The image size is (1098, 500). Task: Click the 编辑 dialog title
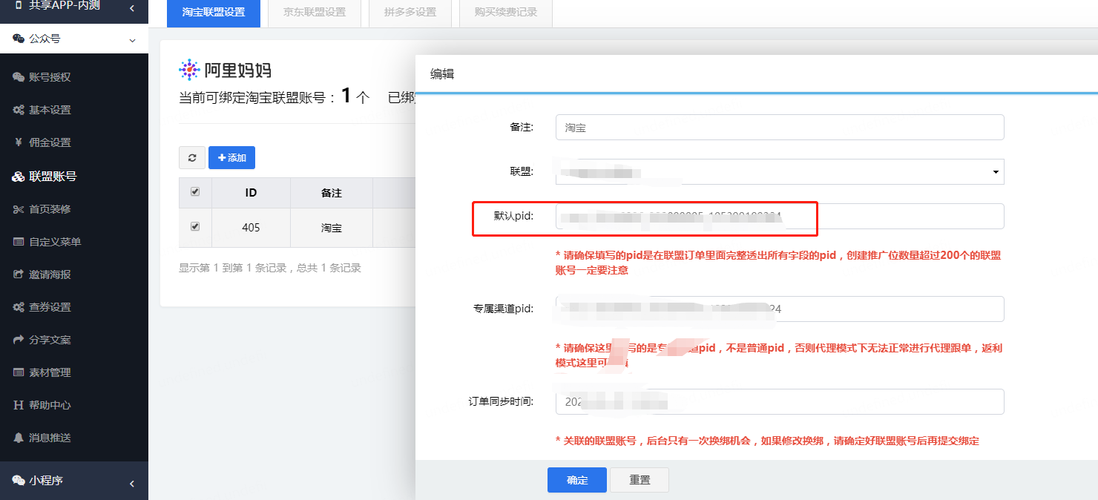tap(442, 74)
